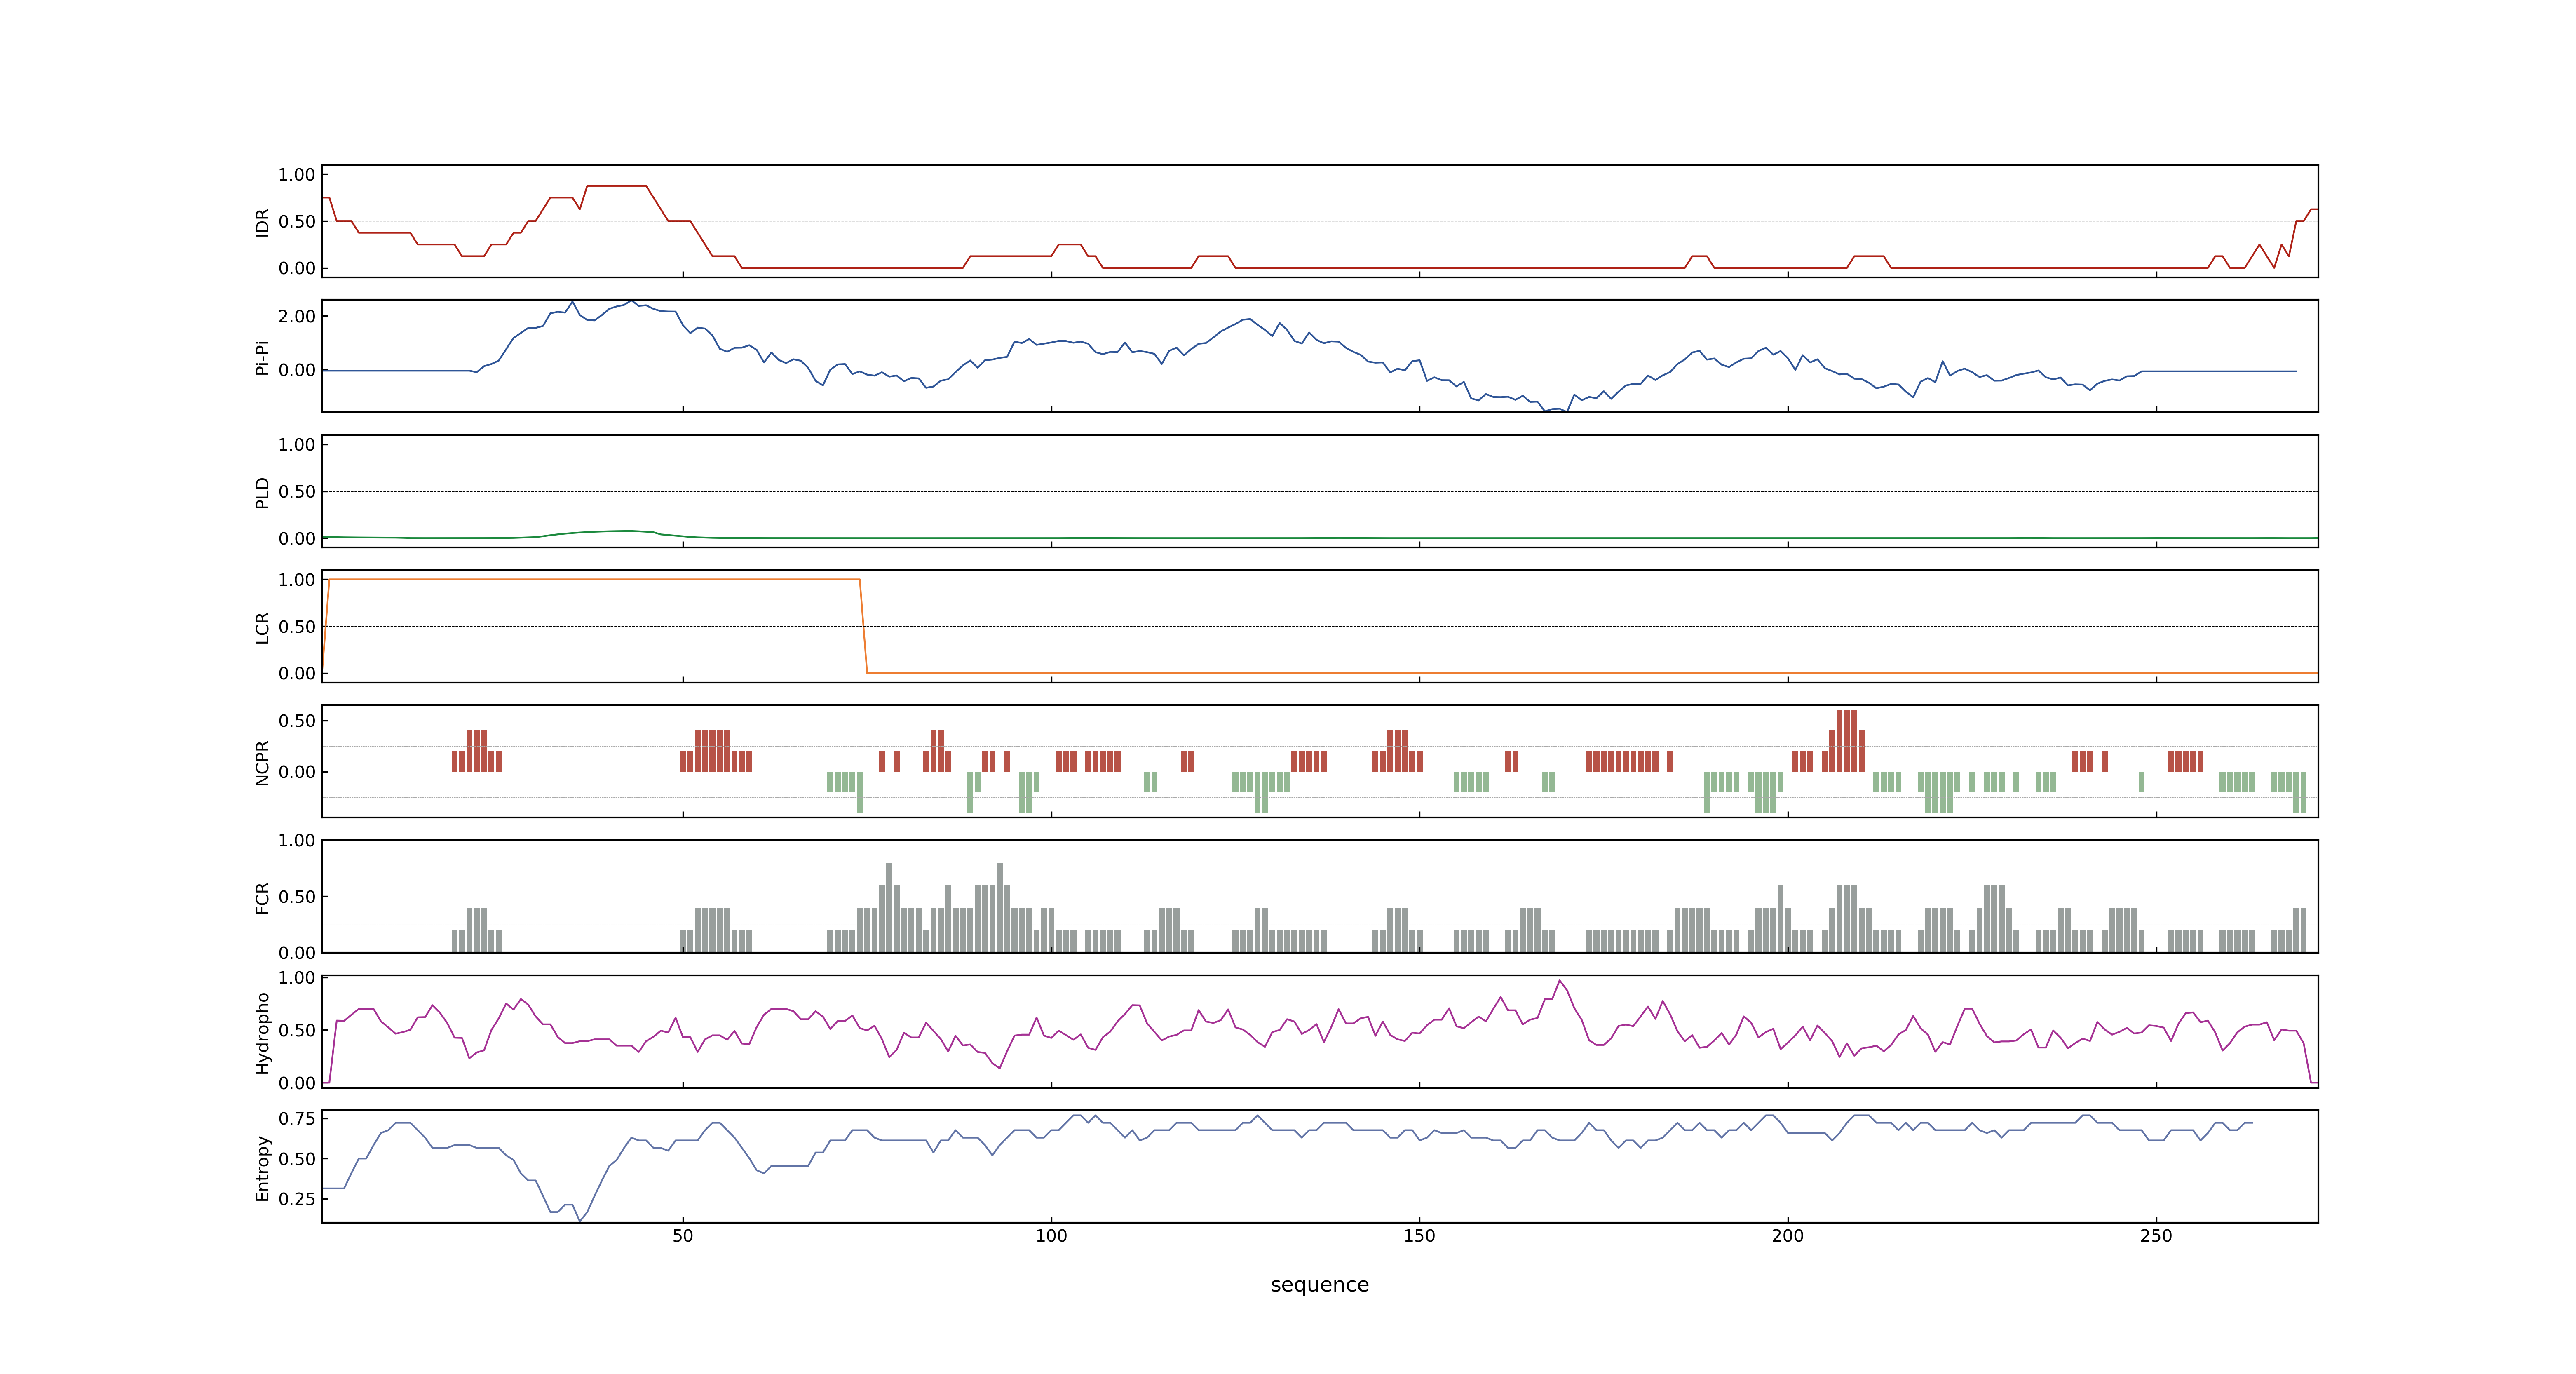The height and width of the screenshot is (1374, 2576).
Task: Click x-axis tick label 50
Action: pyautogui.click(x=683, y=1236)
